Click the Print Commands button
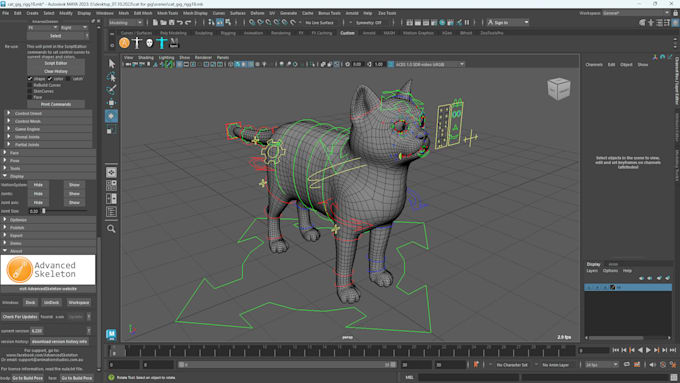The width and height of the screenshot is (680, 383). click(x=56, y=105)
